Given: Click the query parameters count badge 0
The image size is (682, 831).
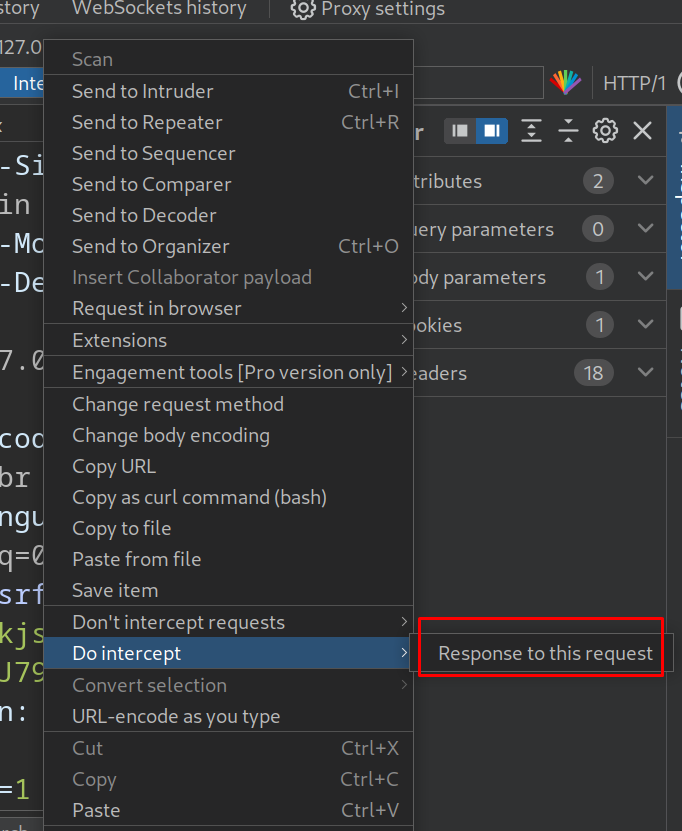Looking at the screenshot, I should (x=598, y=229).
